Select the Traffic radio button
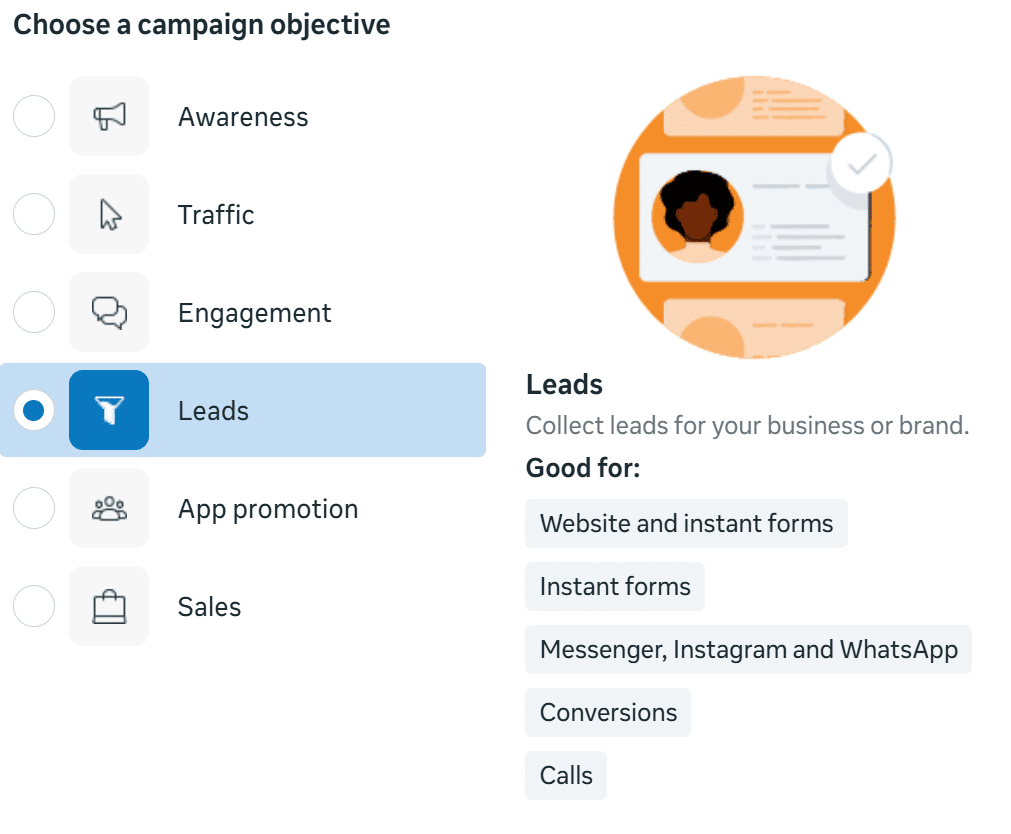Image resolution: width=1011 pixels, height=834 pixels. (34, 215)
